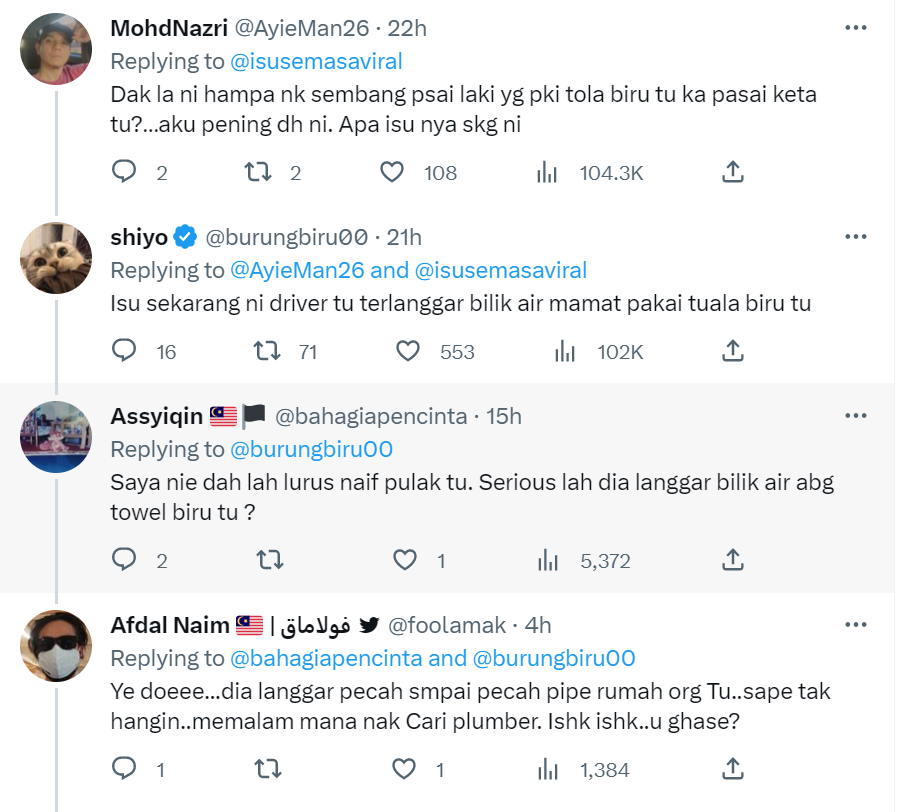Open more options on Afdal Naim's tweet

pos(855,625)
